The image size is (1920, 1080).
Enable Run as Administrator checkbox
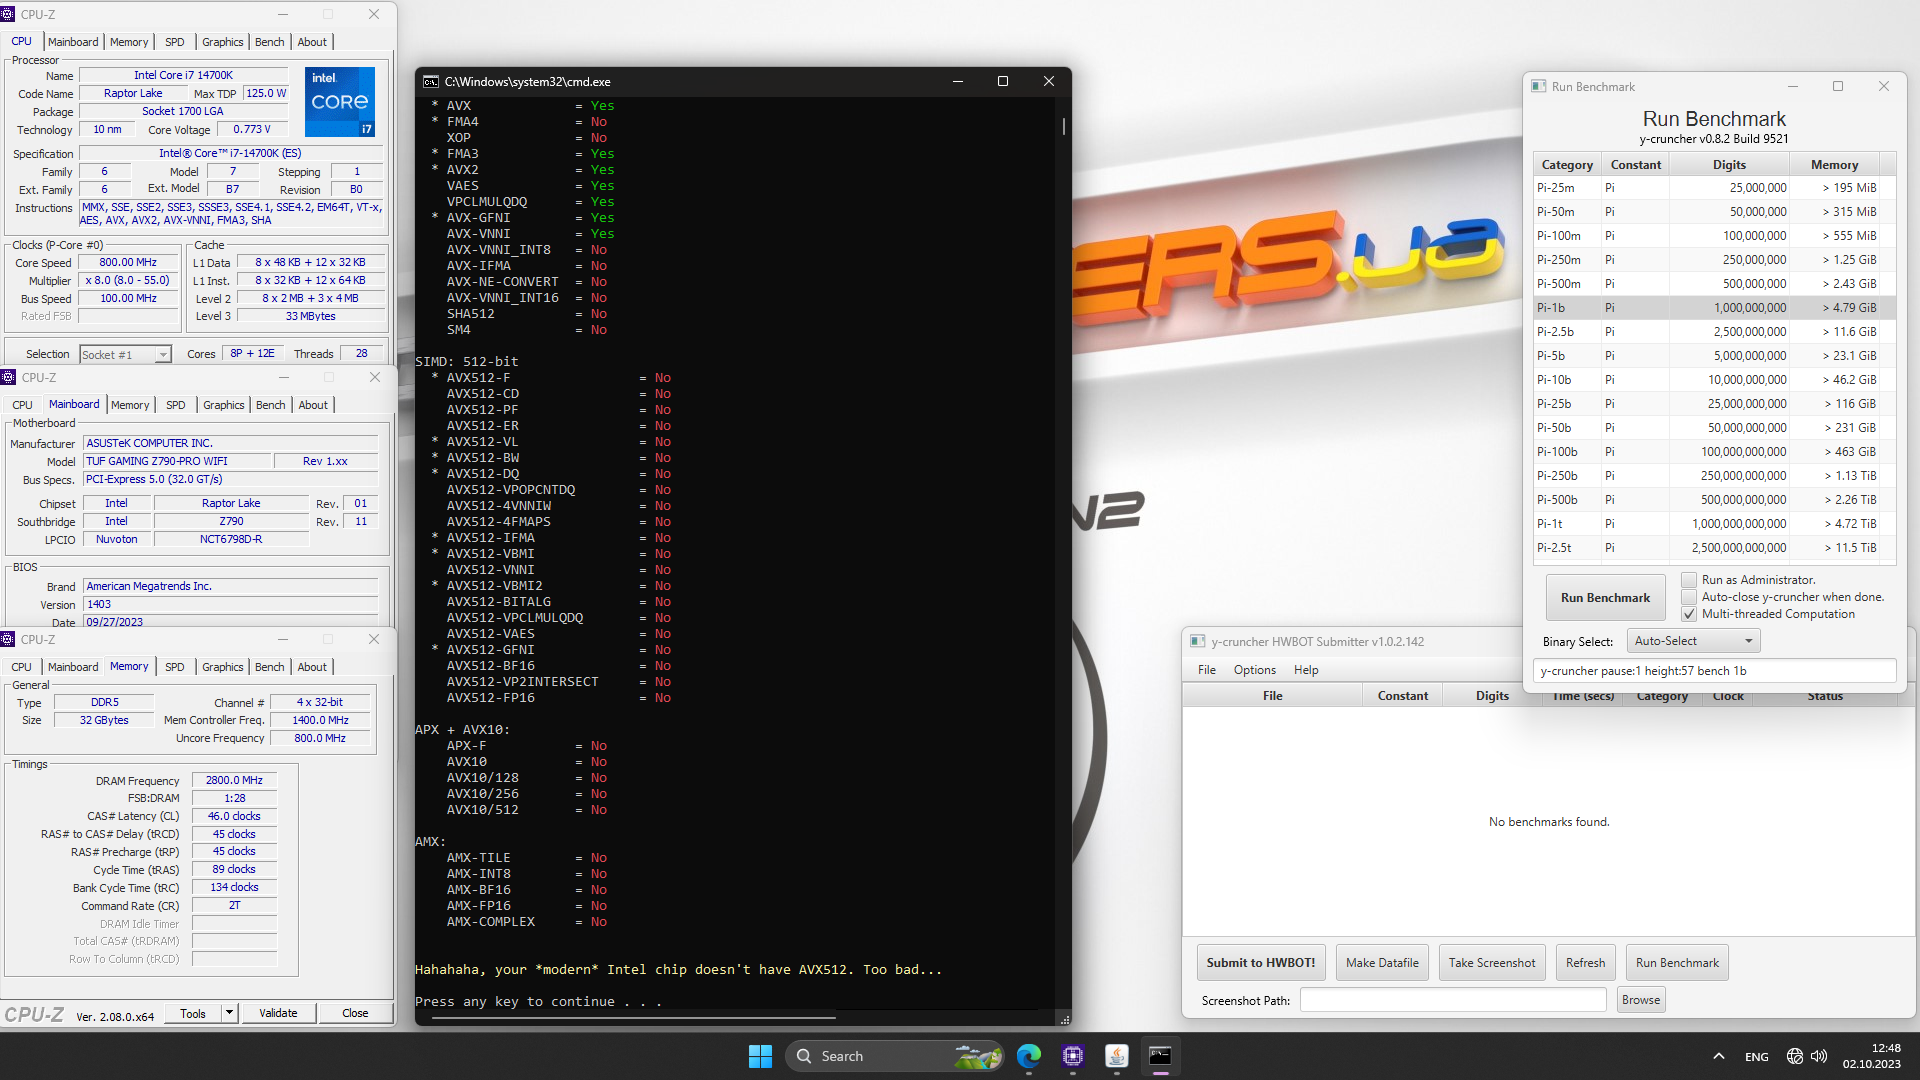click(1689, 580)
